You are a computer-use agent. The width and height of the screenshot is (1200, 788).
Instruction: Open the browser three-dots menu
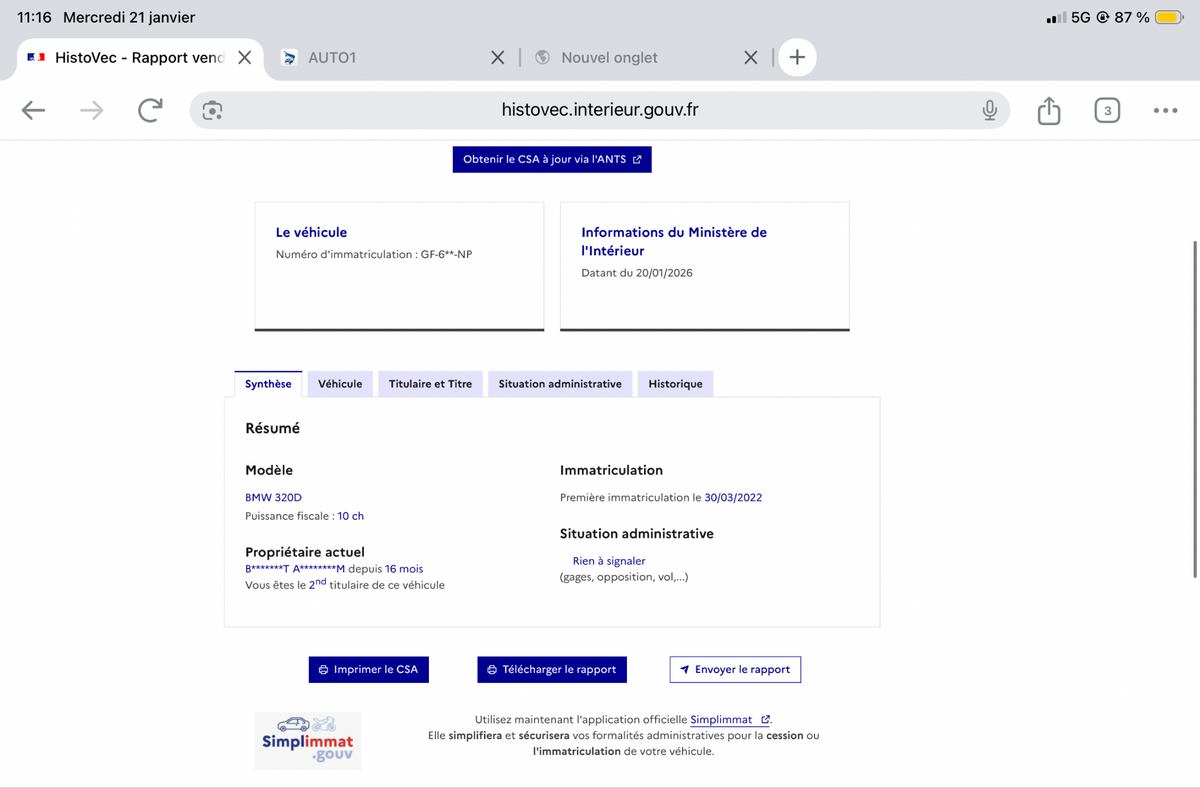[1165, 110]
